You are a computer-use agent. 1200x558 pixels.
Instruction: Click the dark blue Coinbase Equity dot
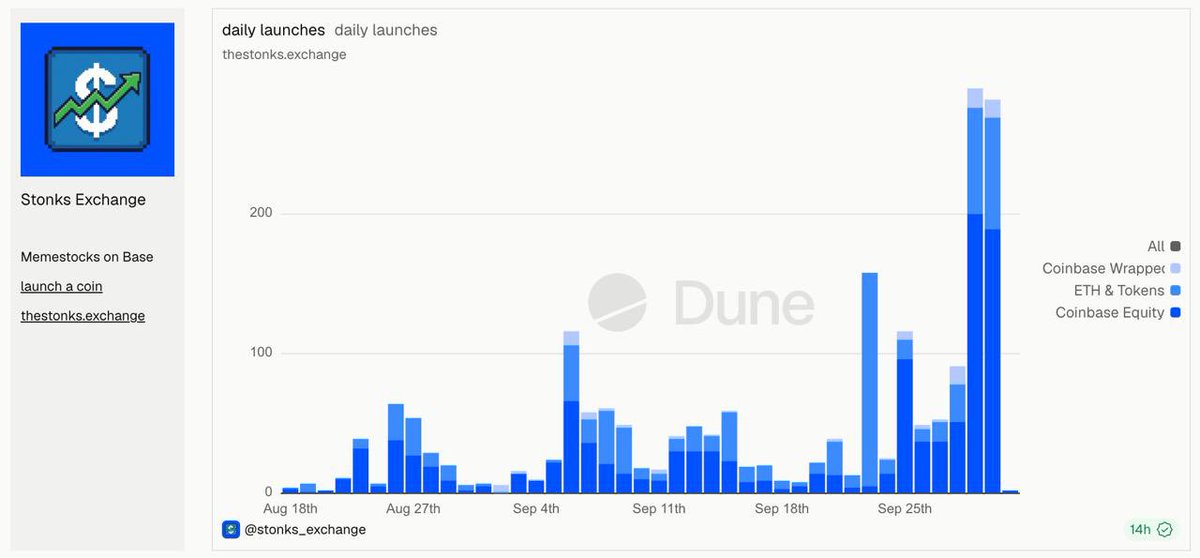coord(1175,312)
